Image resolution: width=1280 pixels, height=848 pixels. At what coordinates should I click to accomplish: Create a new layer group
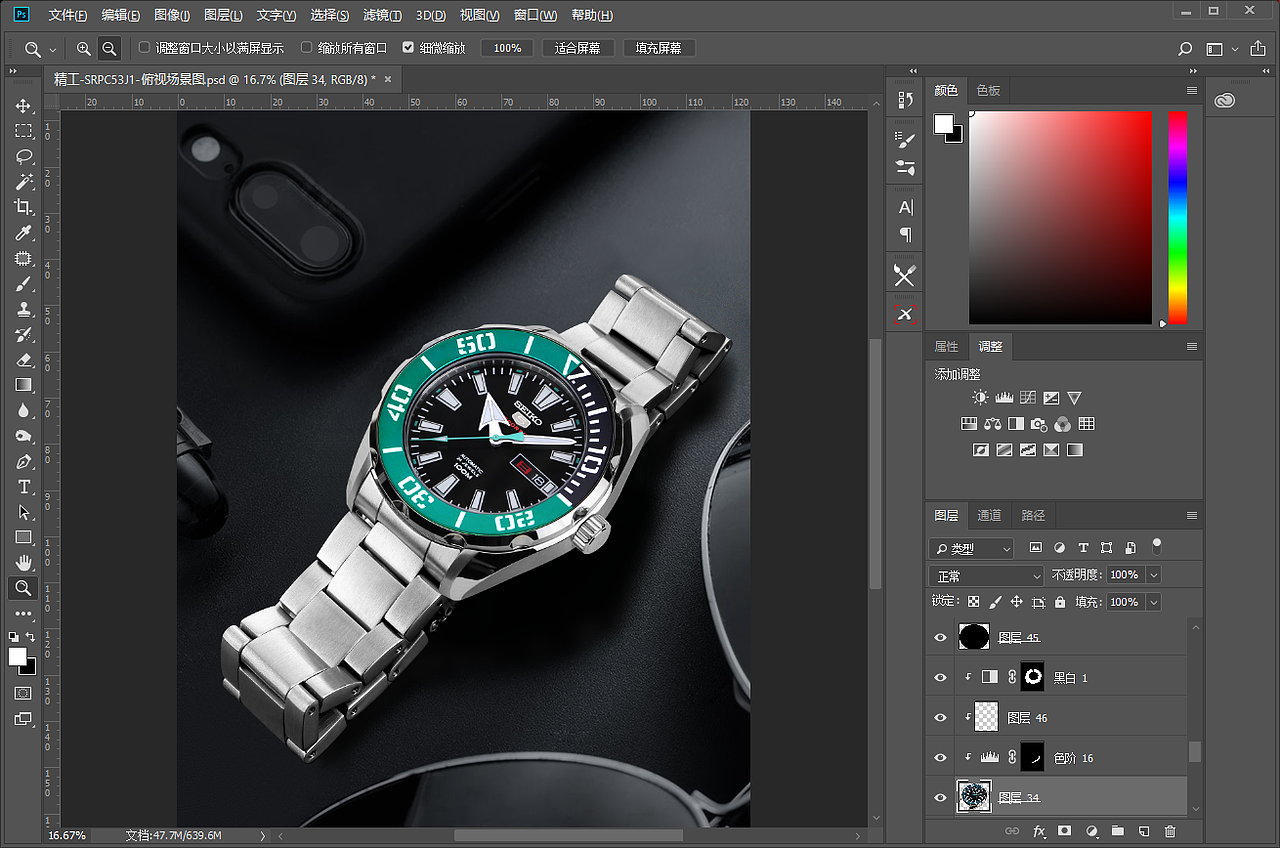tap(1118, 831)
